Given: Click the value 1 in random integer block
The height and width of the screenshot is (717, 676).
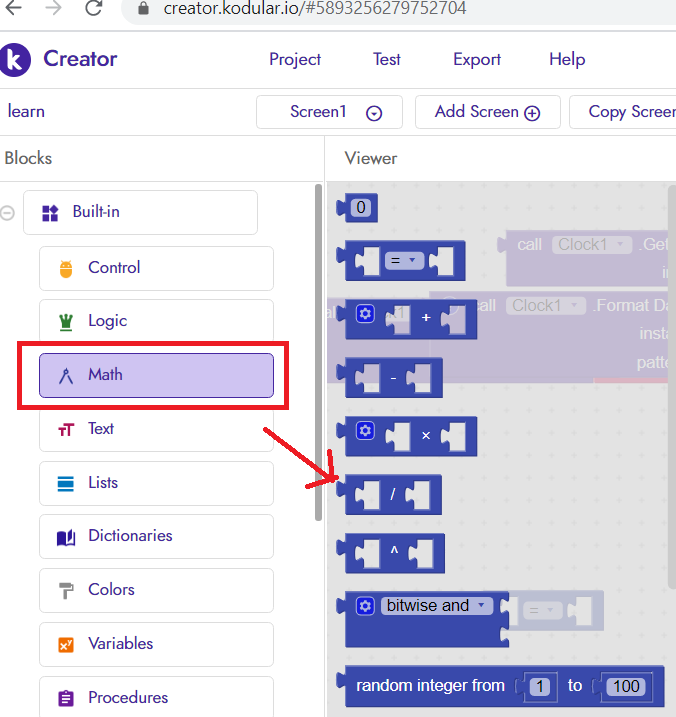Looking at the screenshot, I should [540, 686].
